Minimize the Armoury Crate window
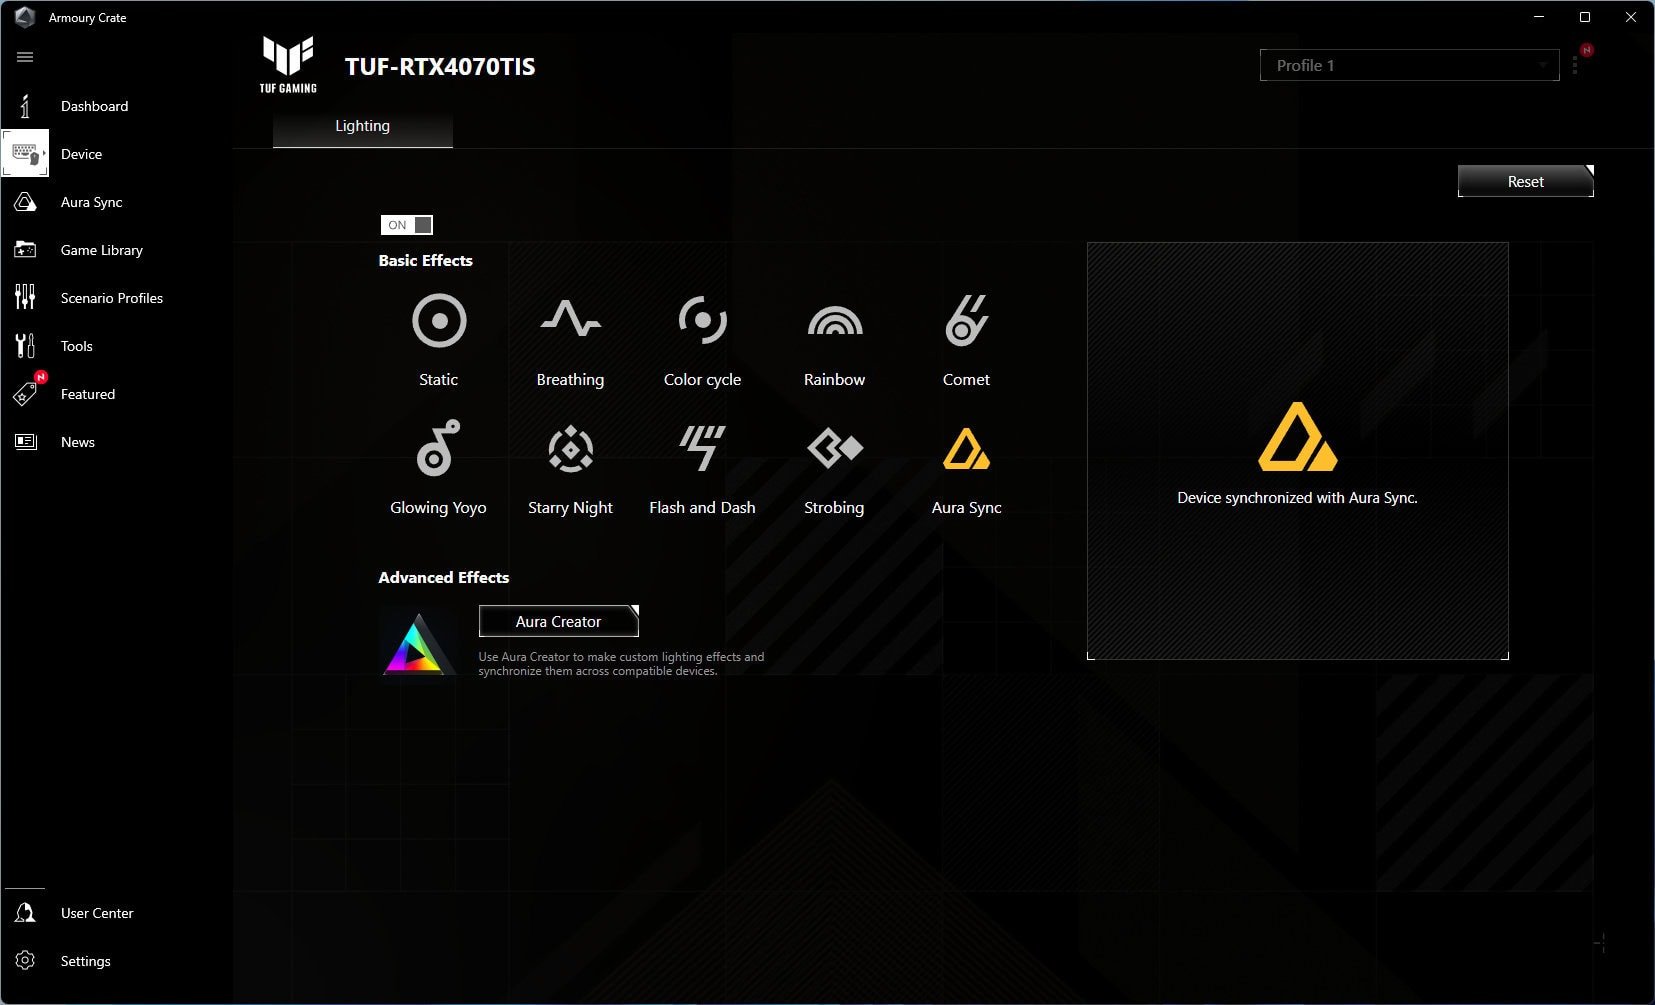 click(x=1539, y=17)
